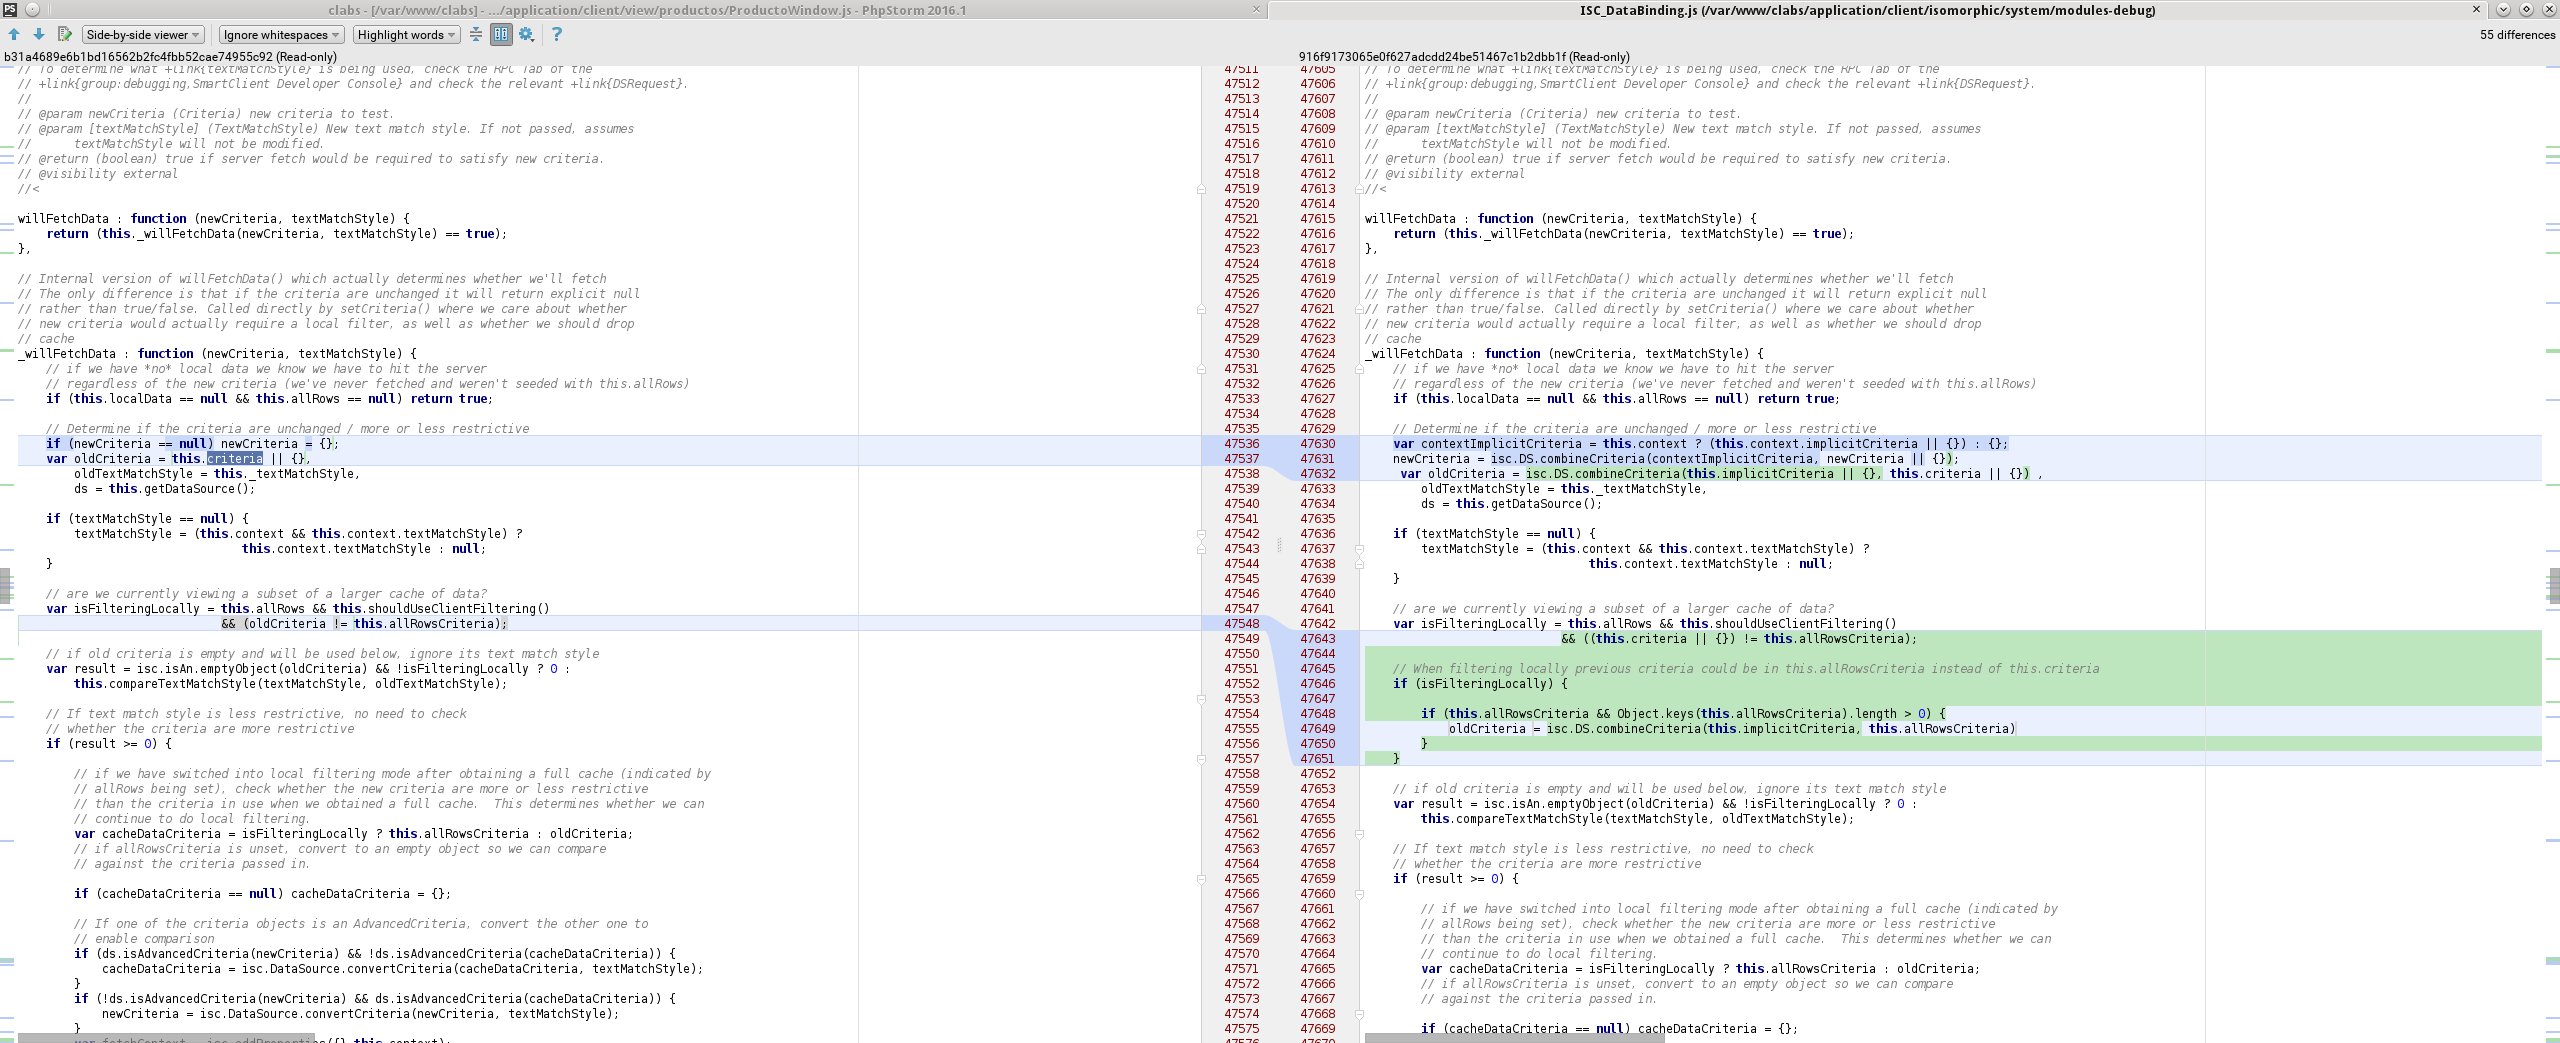The height and width of the screenshot is (1043, 2560).
Task: Toggle left fold marker at line 47553
Action: 1202,699
